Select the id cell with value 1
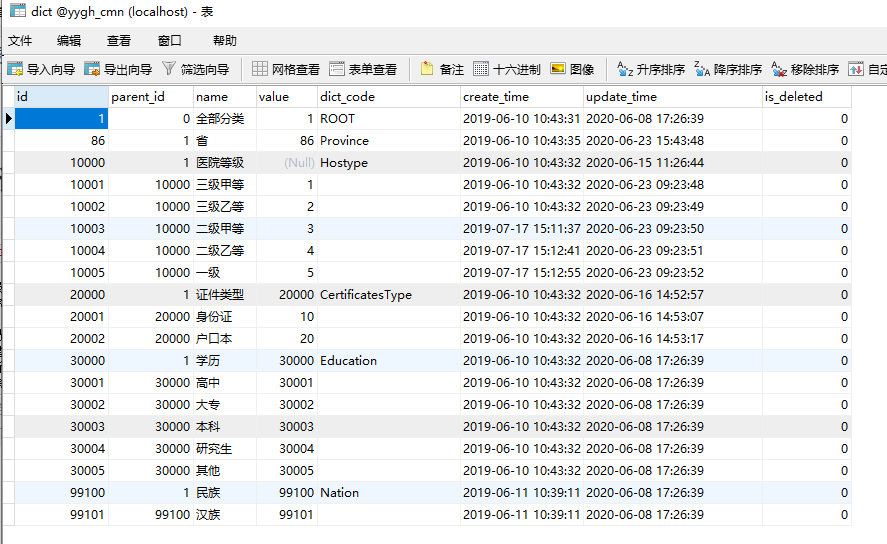The width and height of the screenshot is (887, 544). [x=61, y=119]
